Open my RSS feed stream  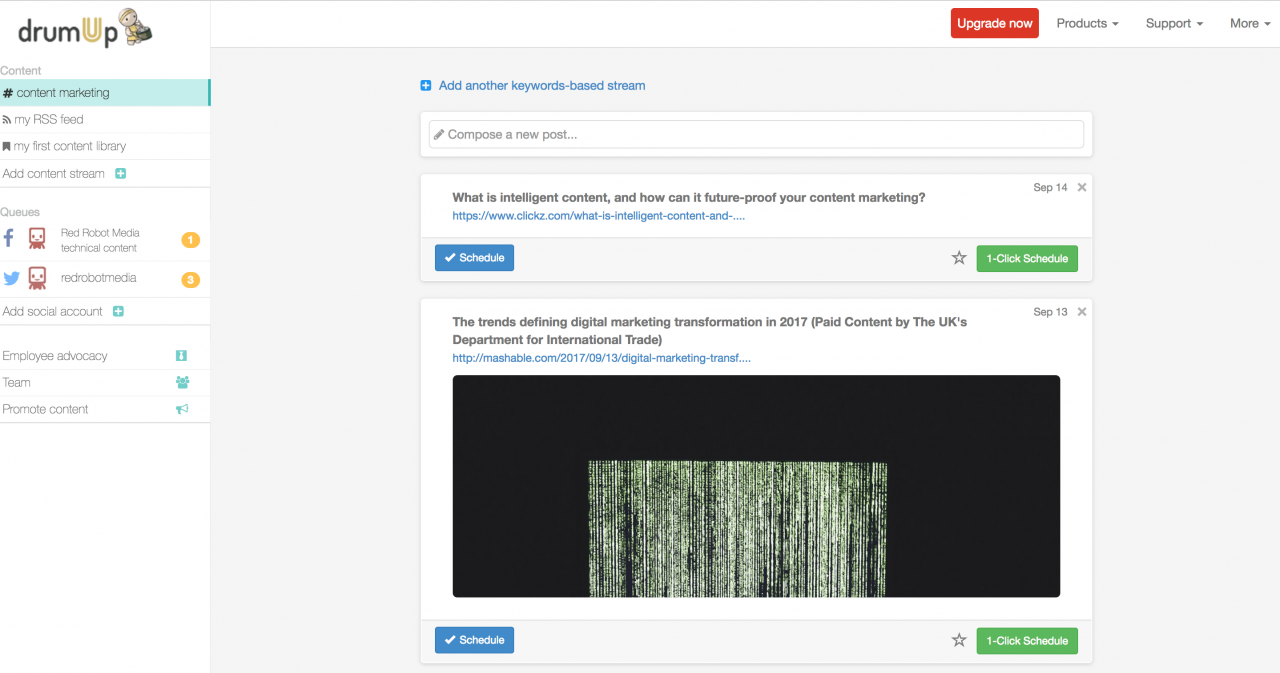pos(49,120)
